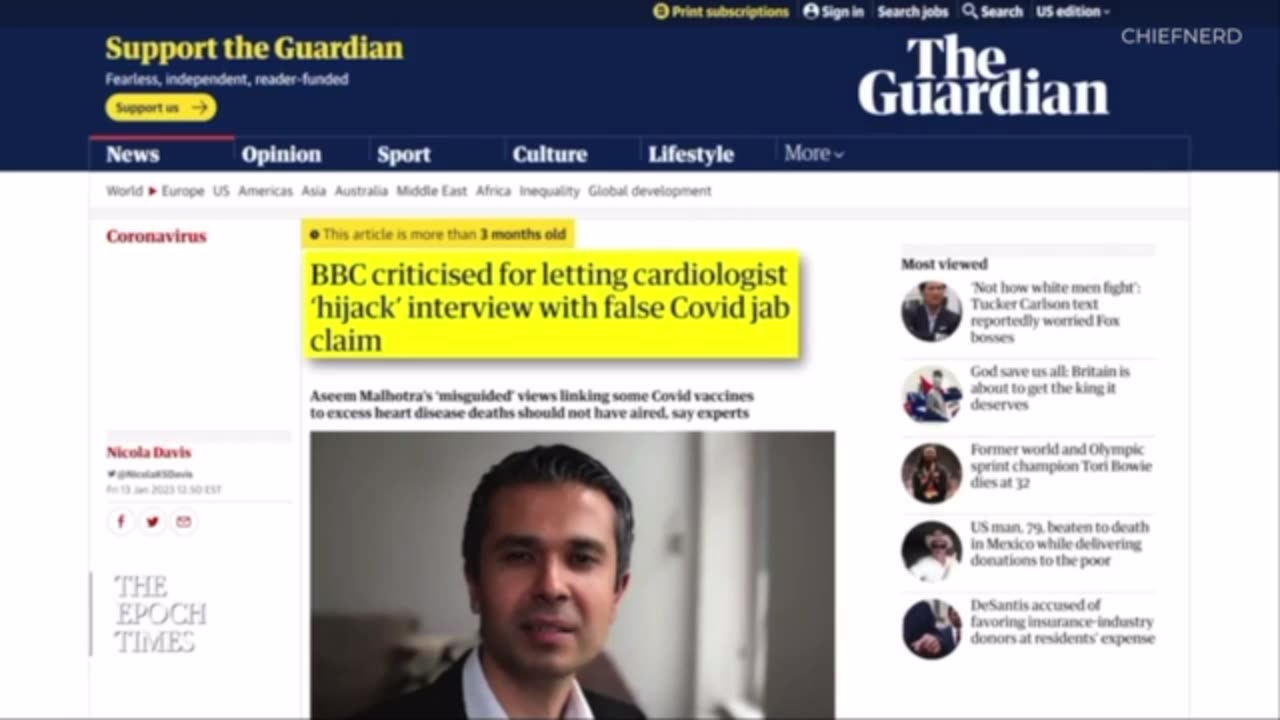Share article via email envelope icon

(x=183, y=521)
